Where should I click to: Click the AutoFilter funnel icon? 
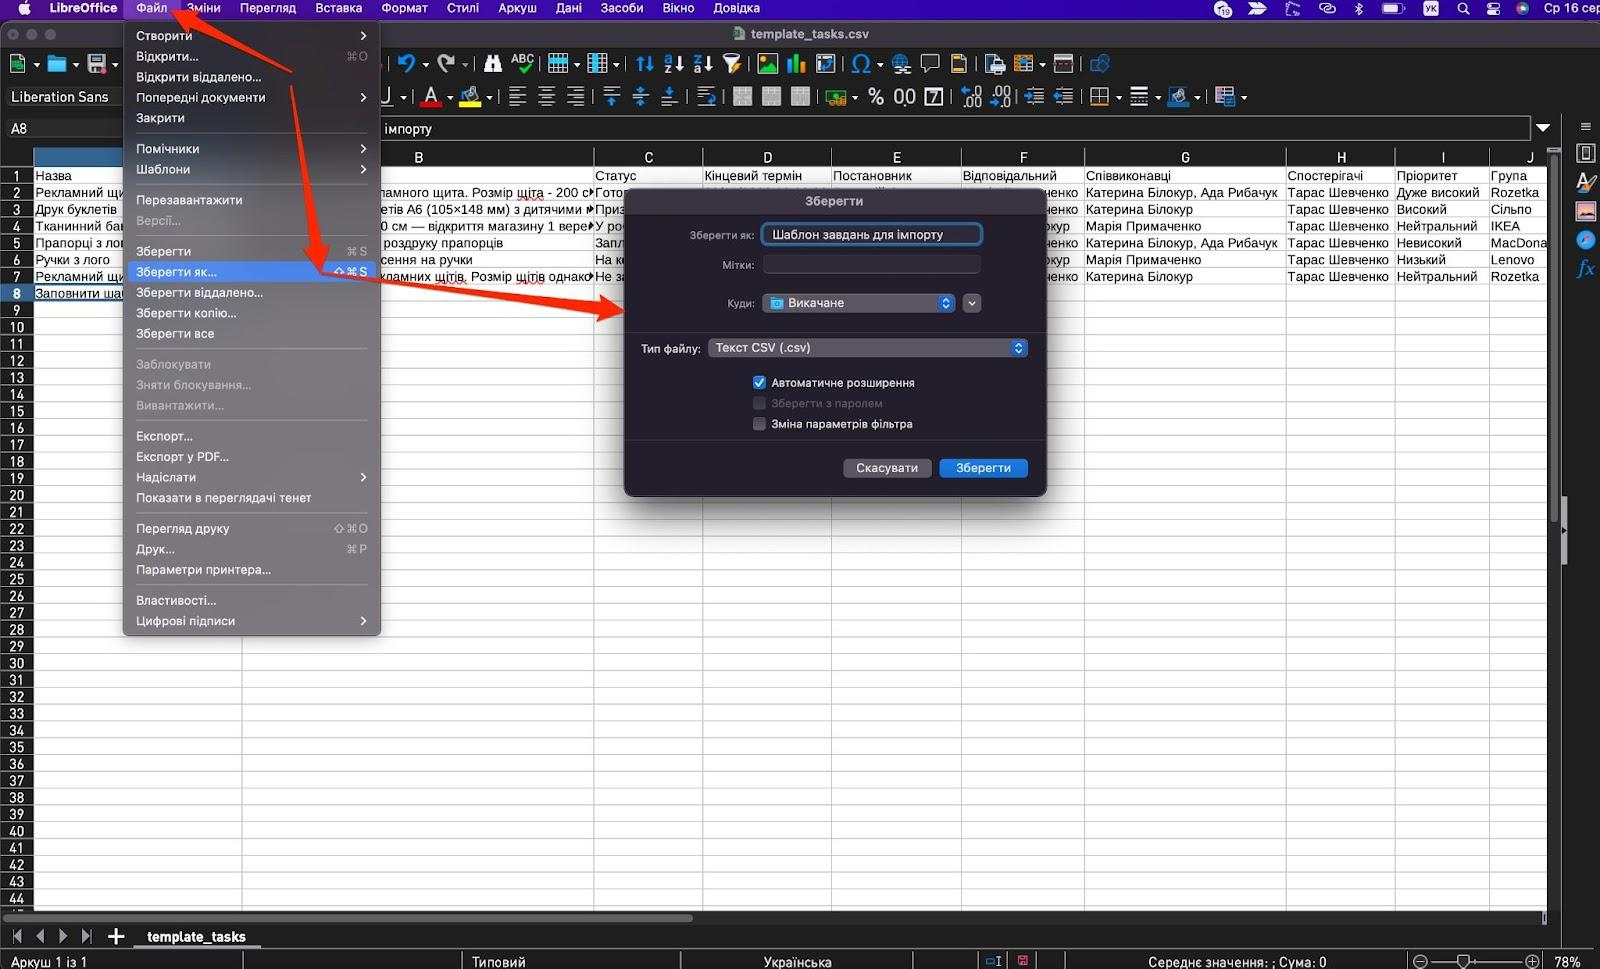[732, 64]
